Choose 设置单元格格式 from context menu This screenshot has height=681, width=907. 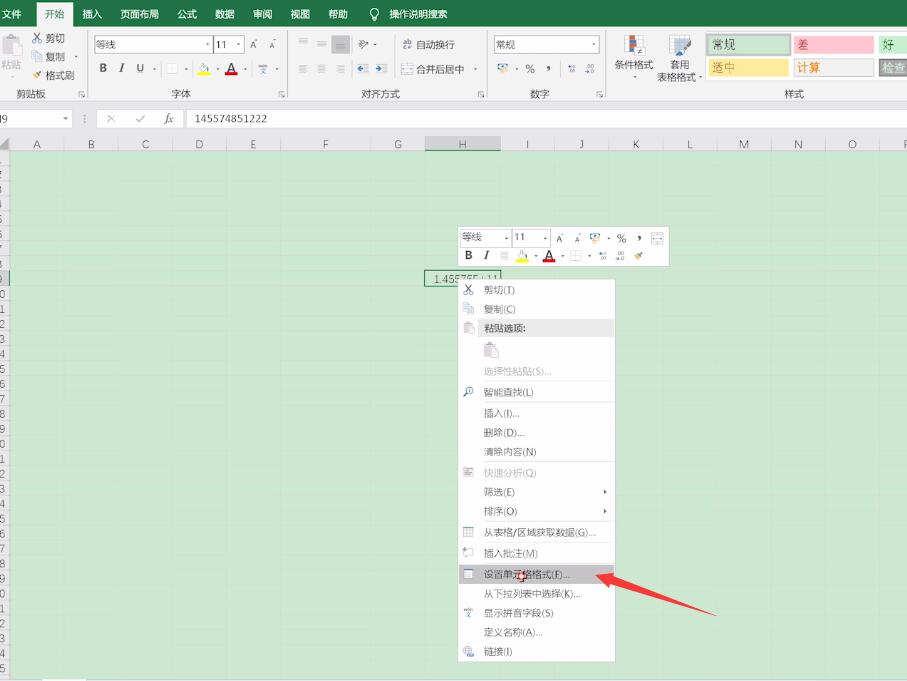(x=536, y=575)
